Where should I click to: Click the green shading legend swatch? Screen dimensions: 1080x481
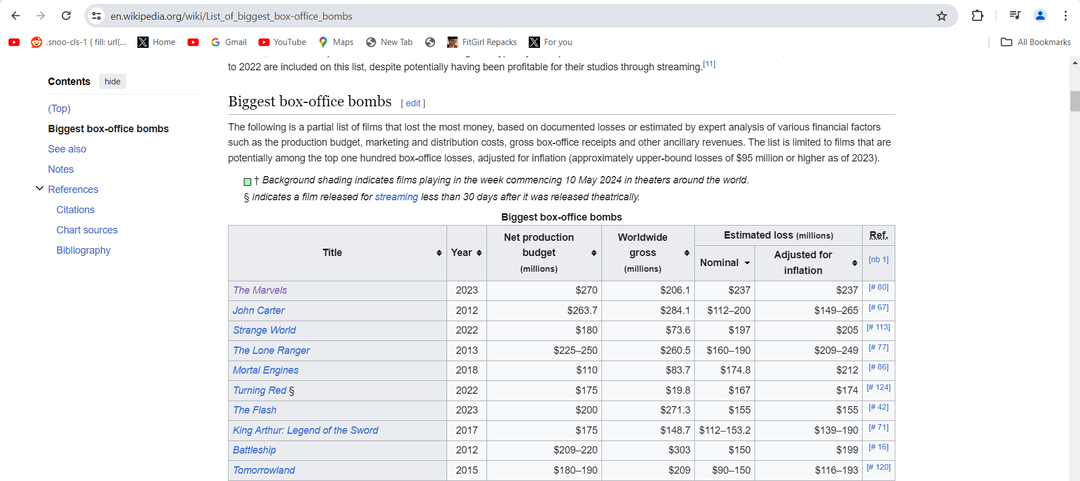click(247, 181)
